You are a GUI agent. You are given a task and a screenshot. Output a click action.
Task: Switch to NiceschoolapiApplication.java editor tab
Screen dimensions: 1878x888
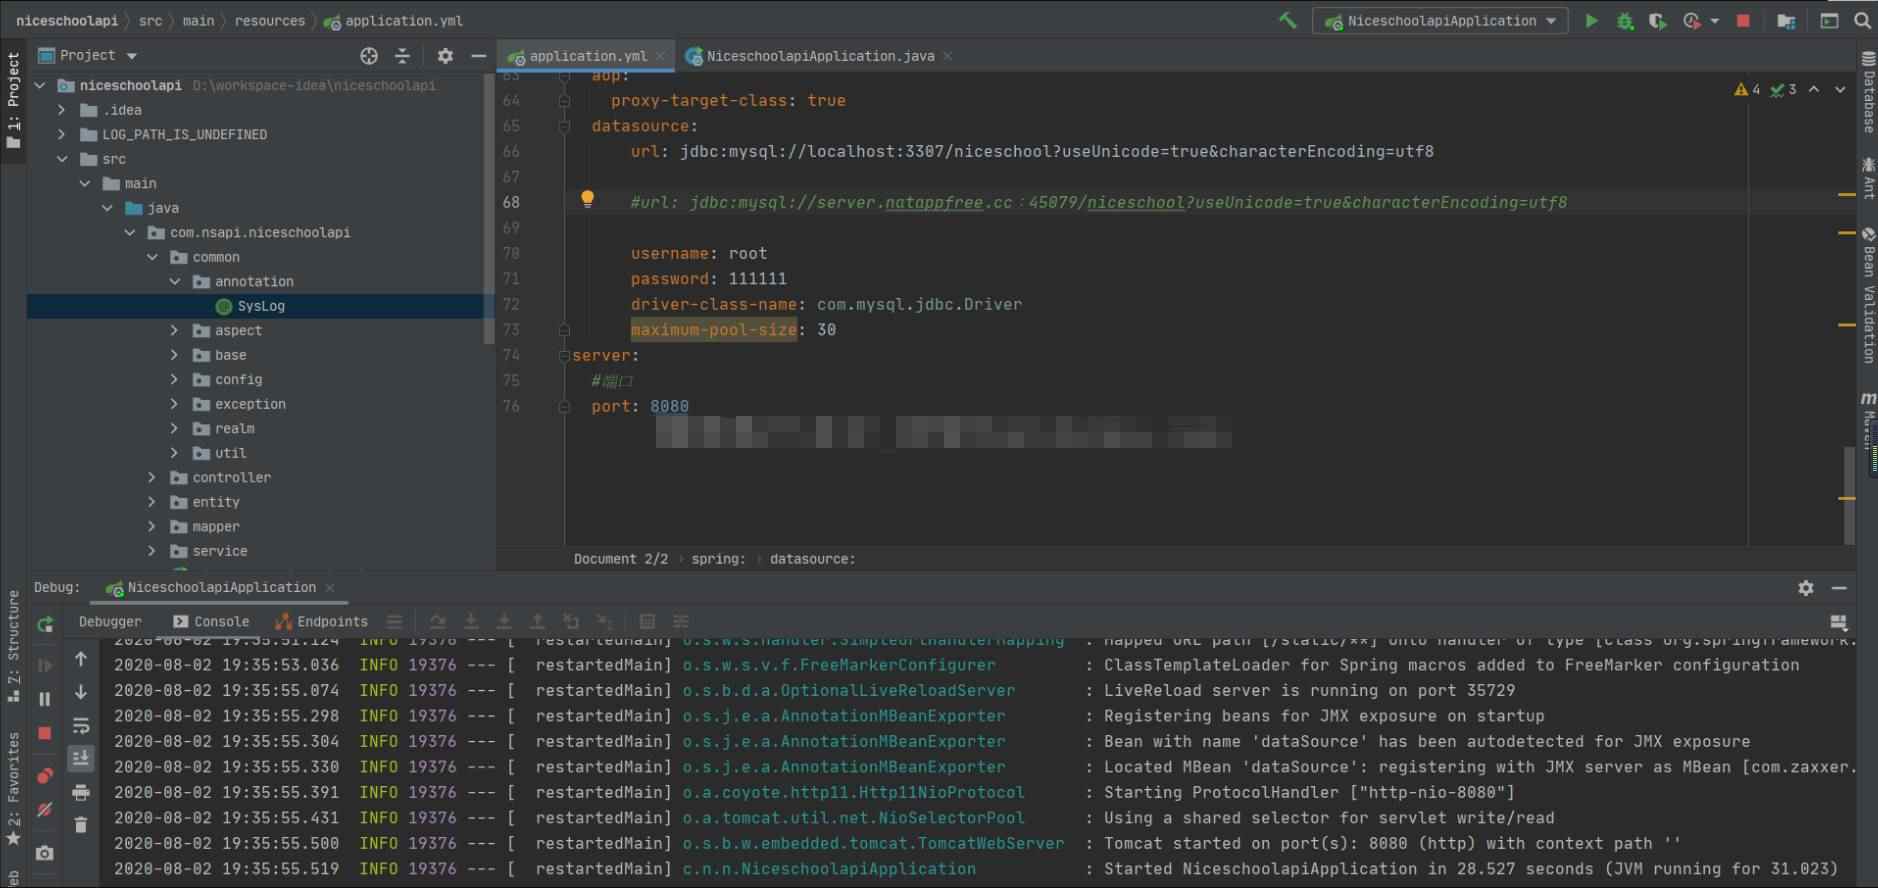820,56
